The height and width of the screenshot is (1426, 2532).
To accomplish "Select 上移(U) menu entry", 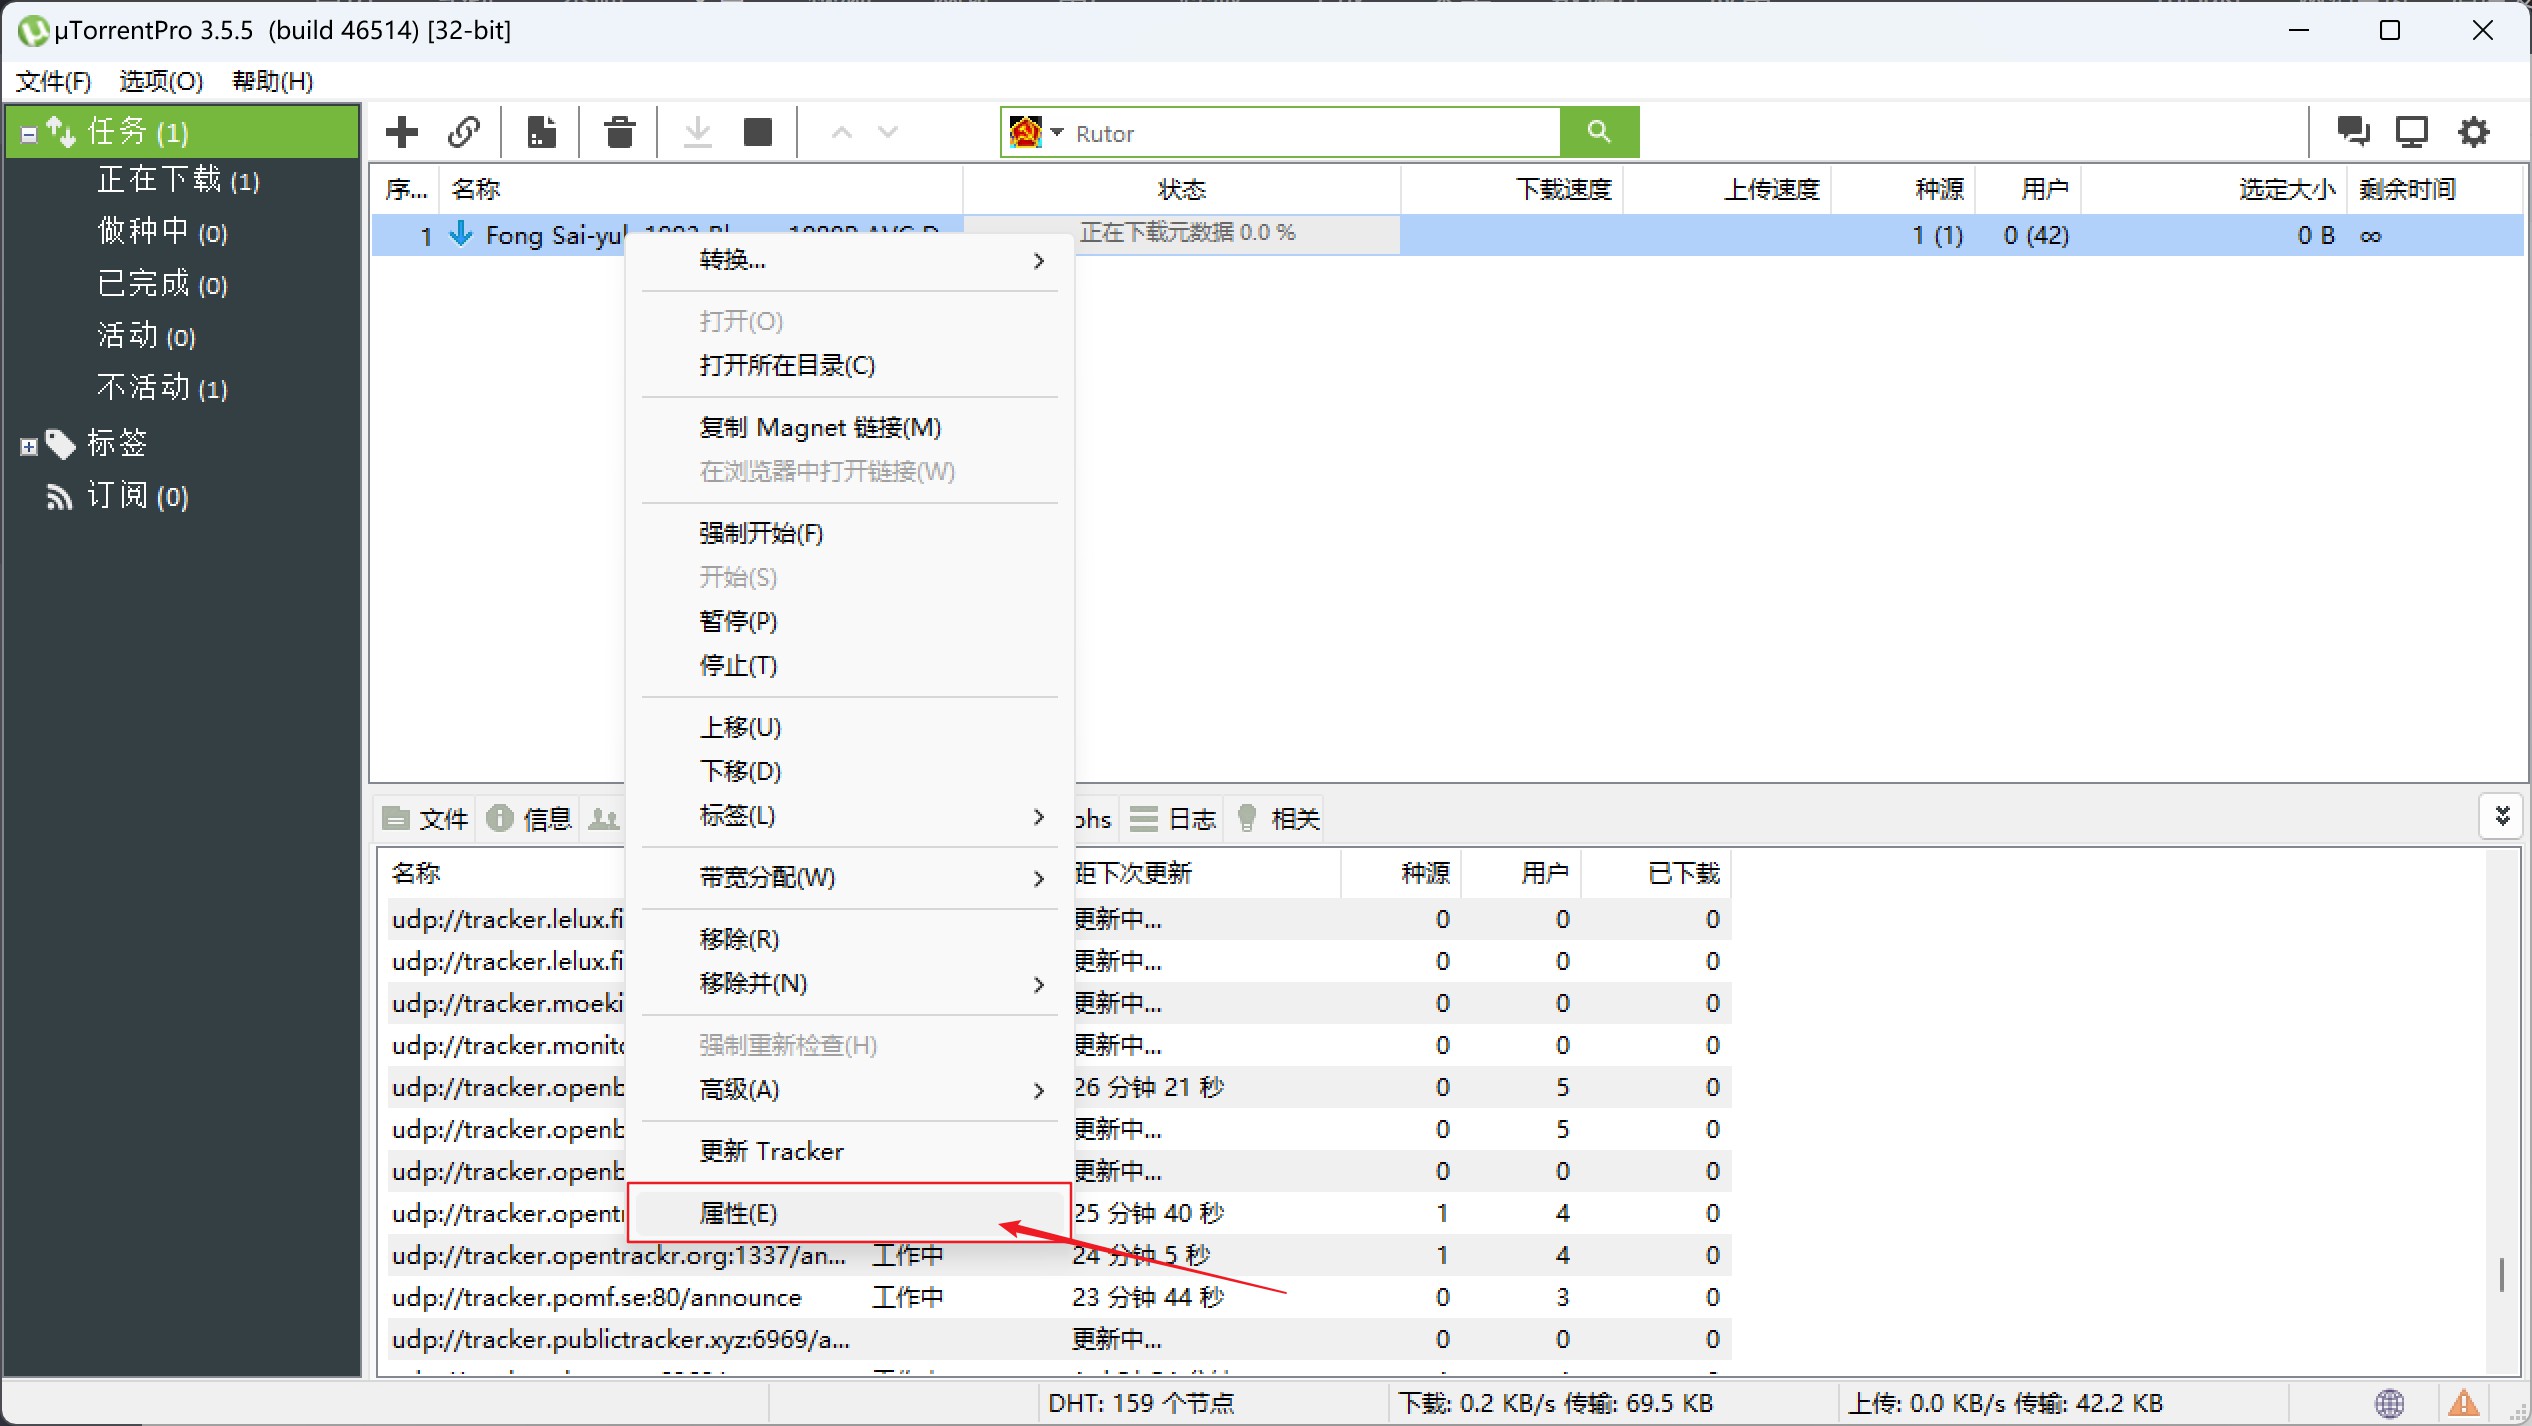I will pos(849,727).
